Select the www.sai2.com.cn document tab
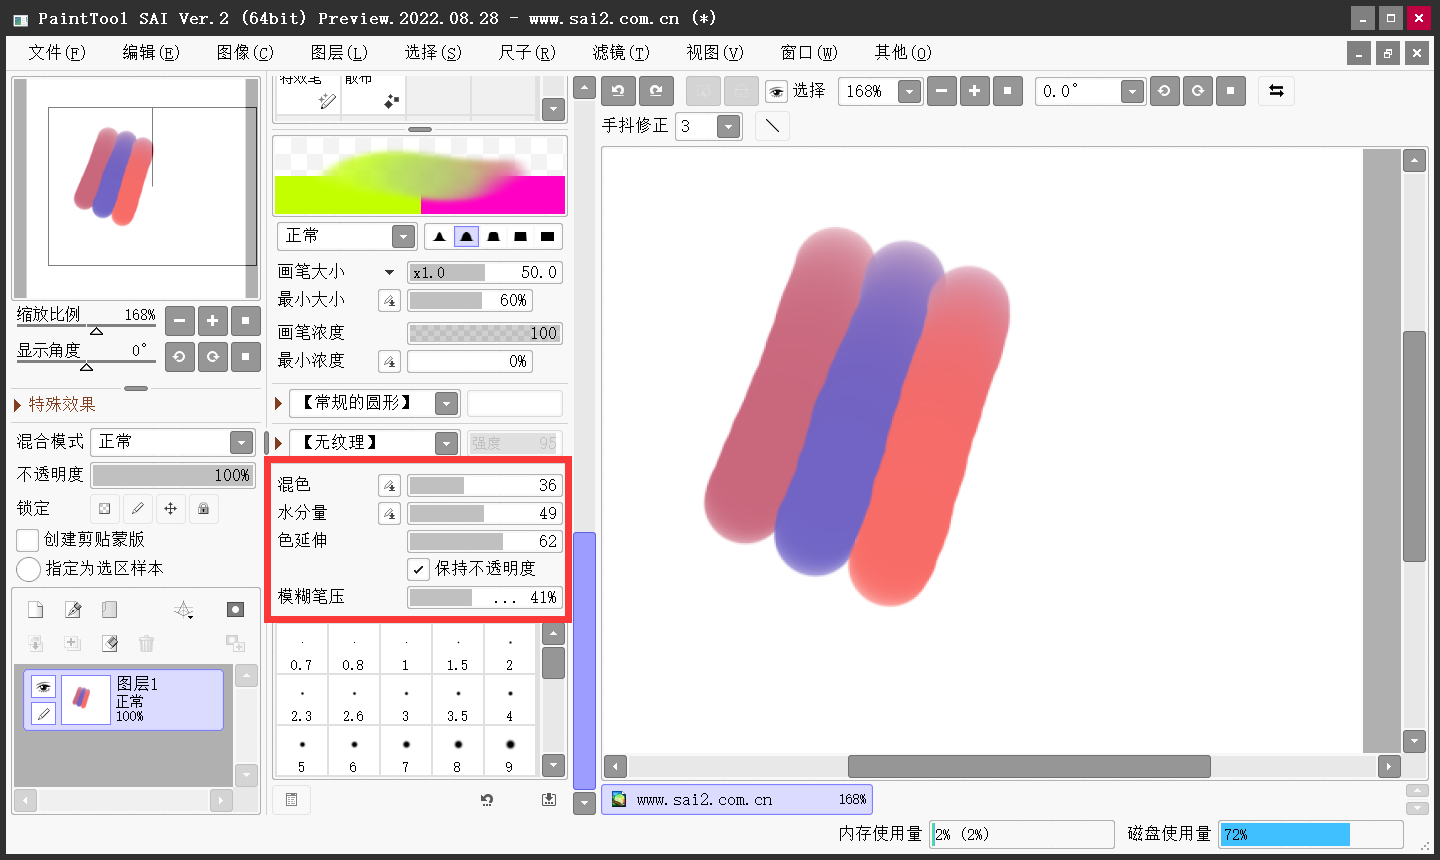1440x860 pixels. (x=737, y=800)
